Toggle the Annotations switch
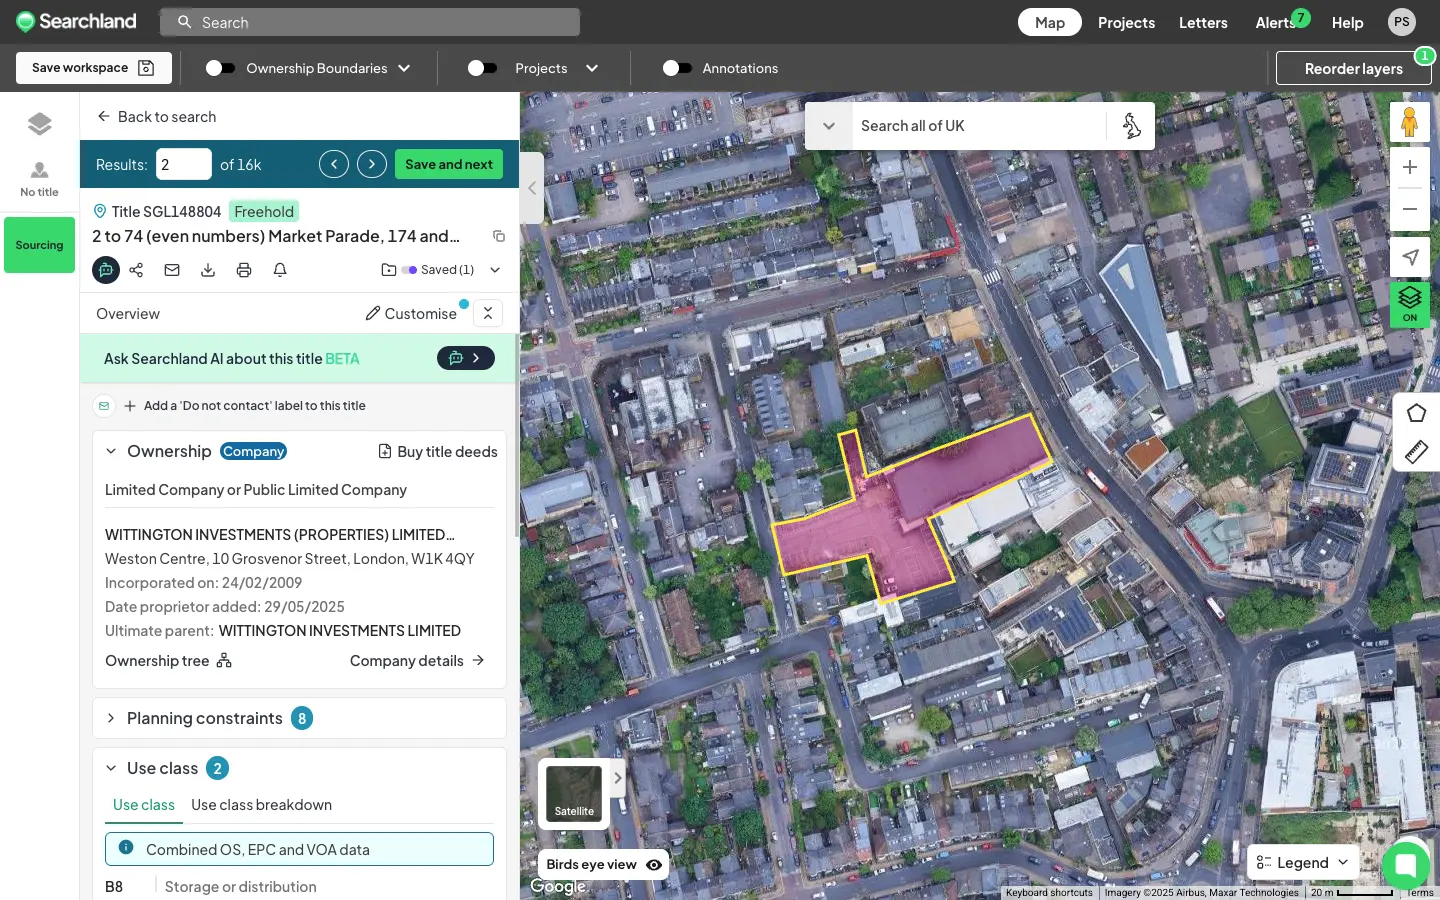 pos(677,68)
